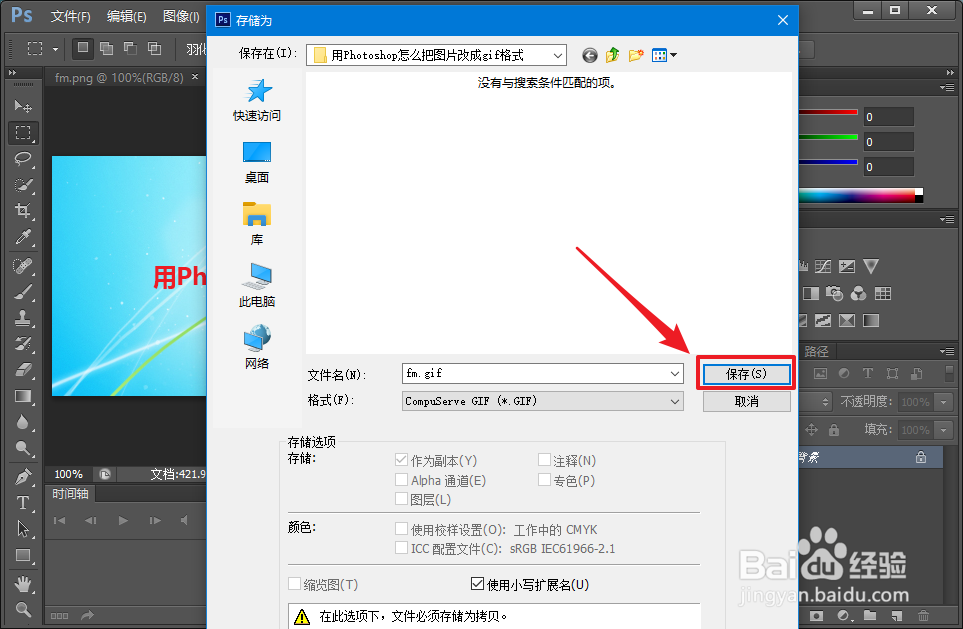Open Desktop location (桌面)
Viewport: 963px width, 629px height.
257,163
